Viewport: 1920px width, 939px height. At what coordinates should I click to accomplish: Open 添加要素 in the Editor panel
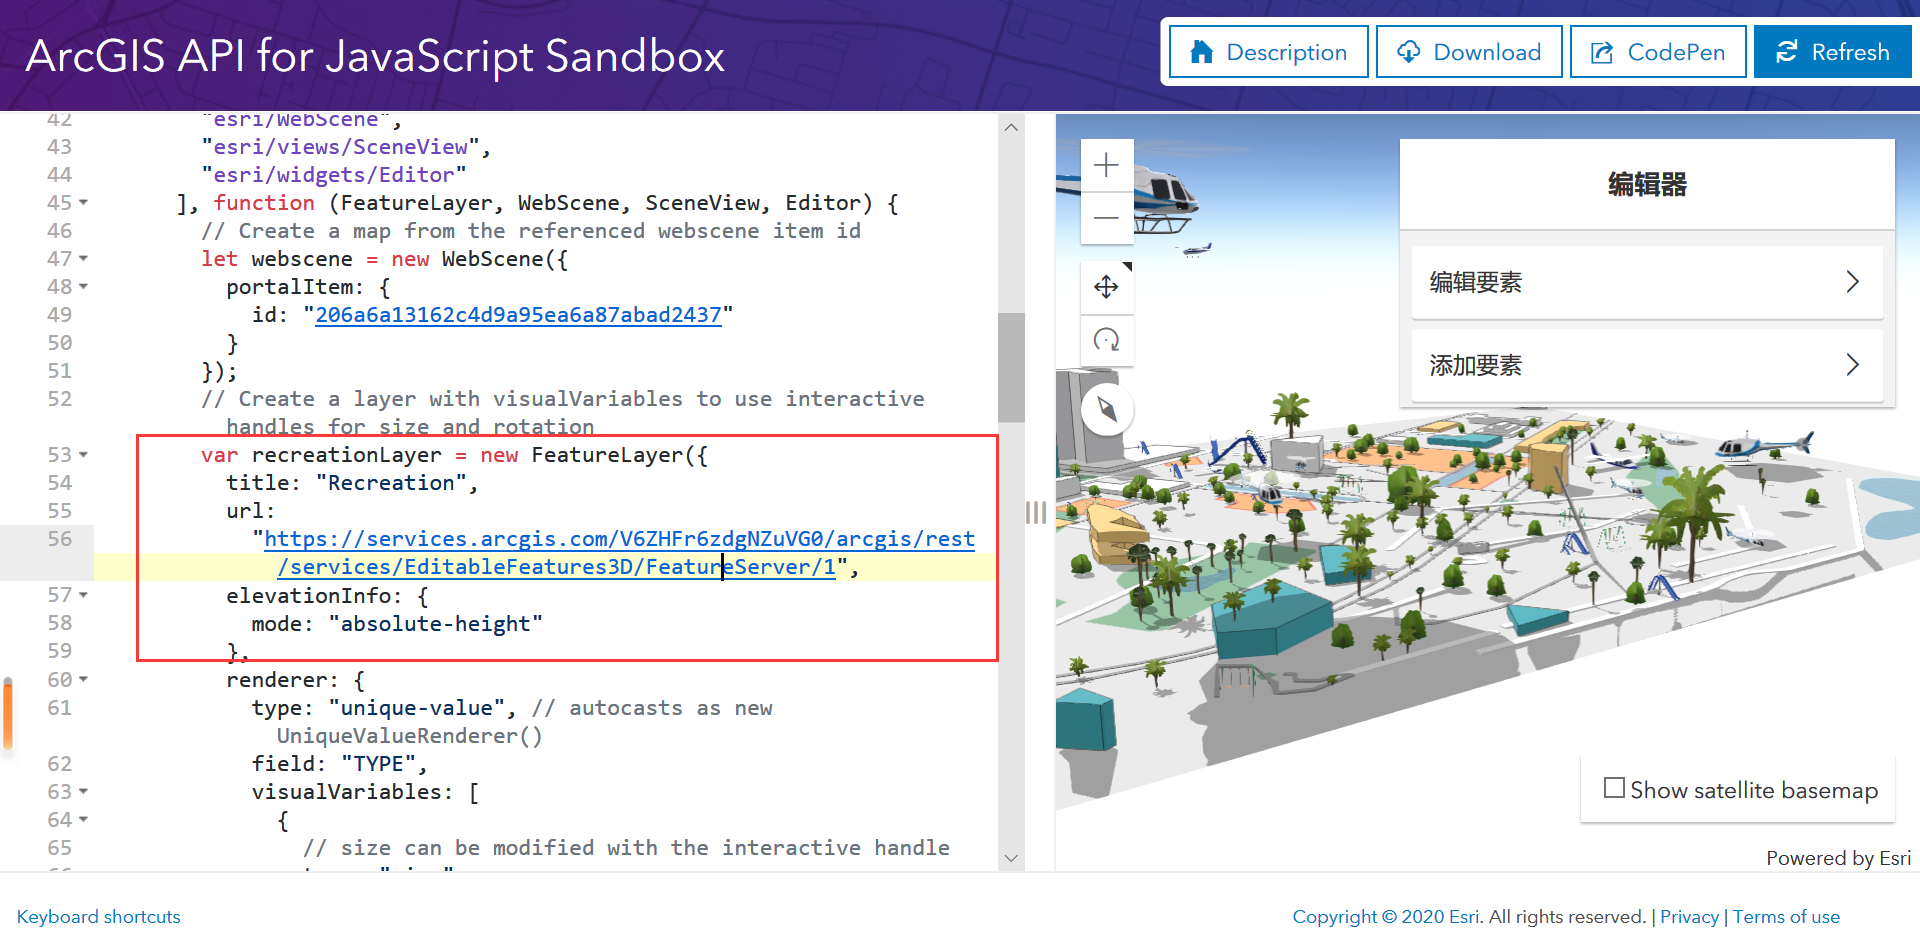pos(1646,365)
